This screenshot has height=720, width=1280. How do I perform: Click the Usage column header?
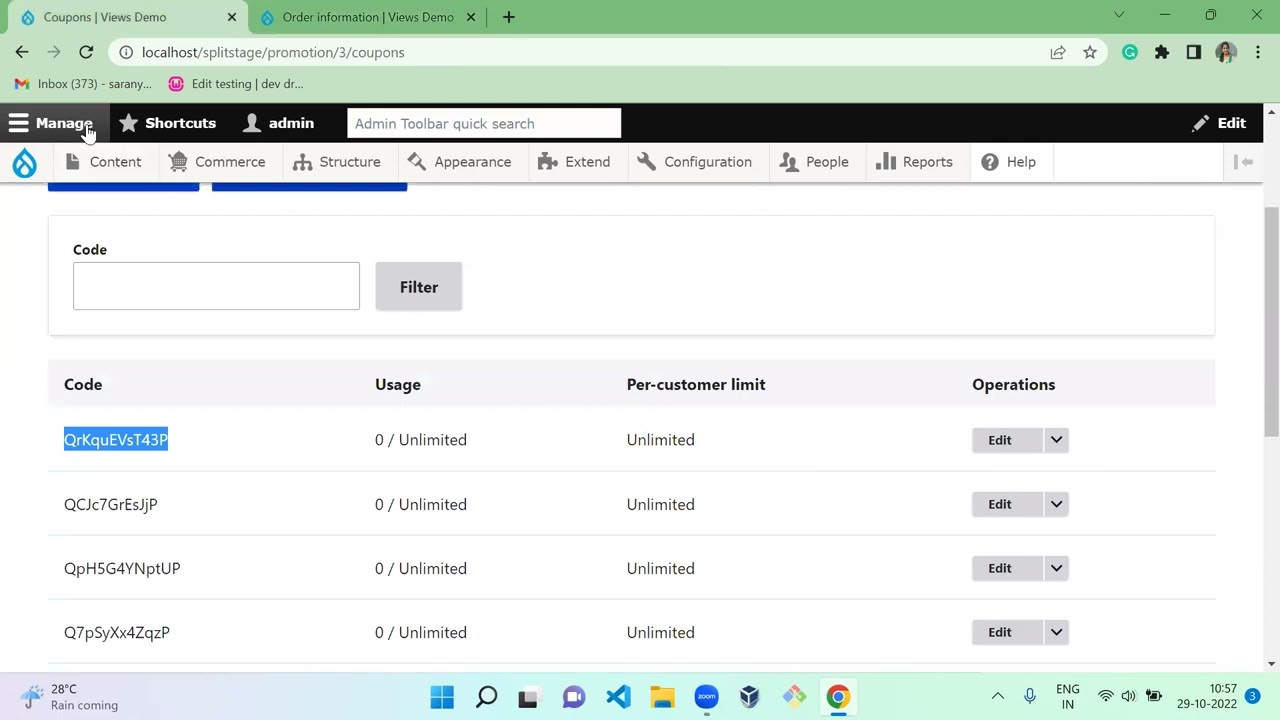(398, 384)
